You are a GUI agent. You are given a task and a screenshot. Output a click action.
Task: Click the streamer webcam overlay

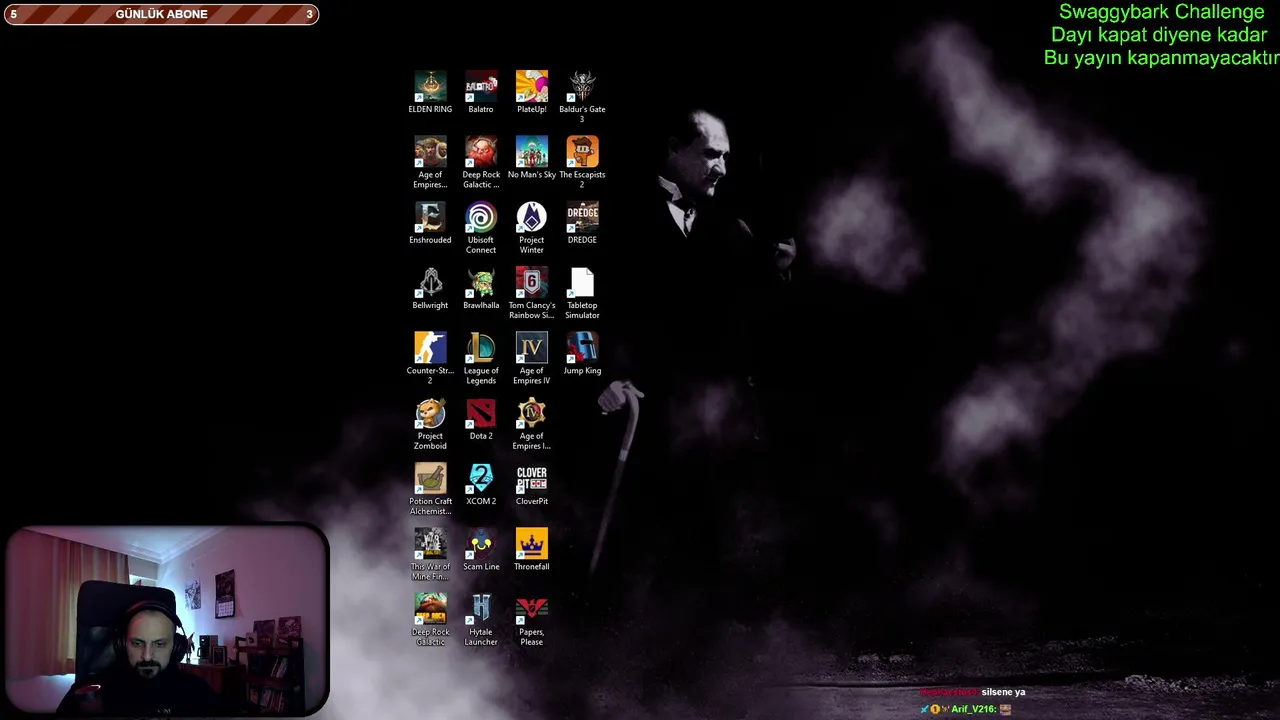pos(167,621)
